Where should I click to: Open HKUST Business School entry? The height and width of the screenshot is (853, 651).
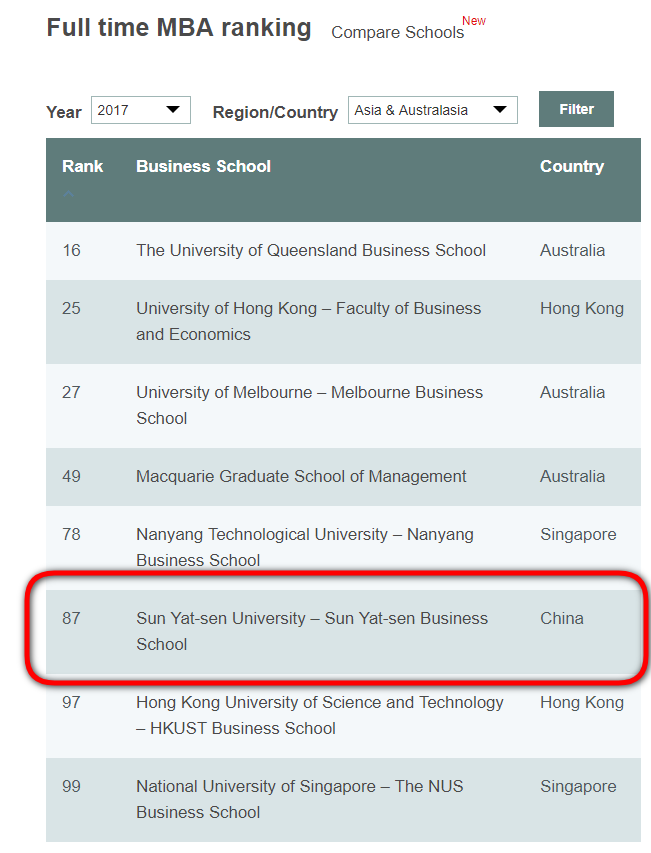tap(319, 715)
